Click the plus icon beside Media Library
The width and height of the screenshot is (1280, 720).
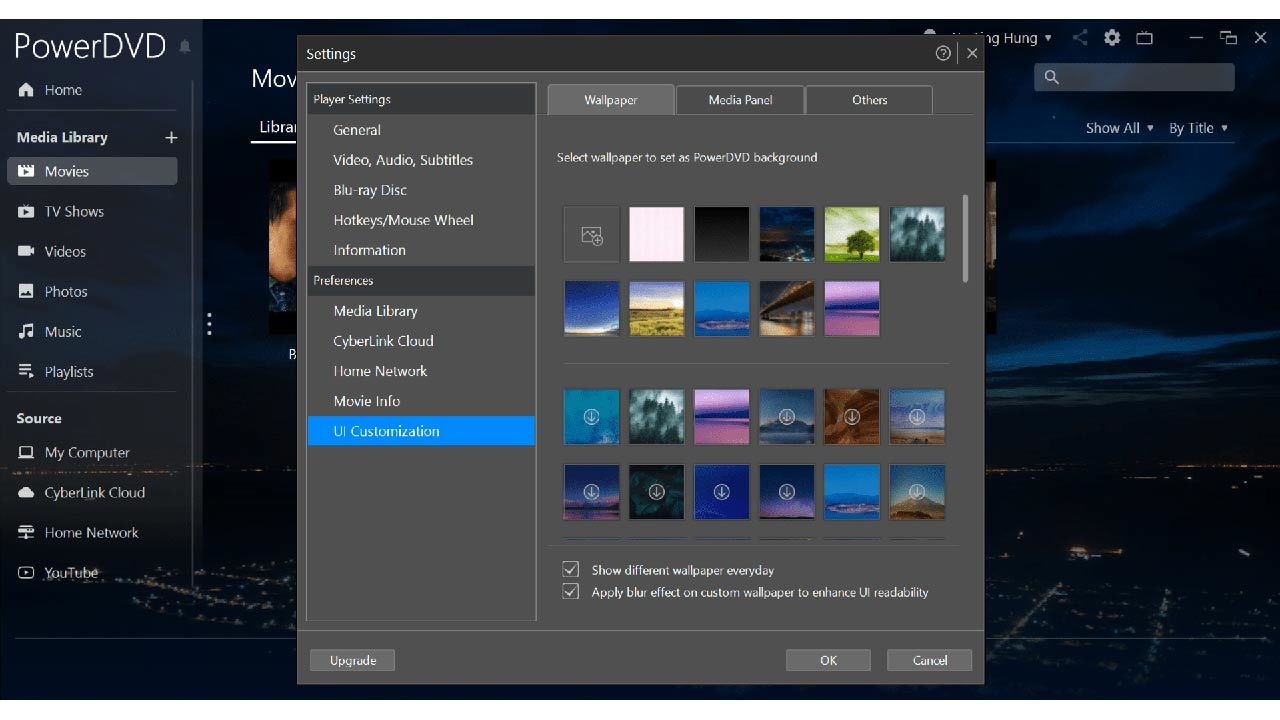[171, 138]
